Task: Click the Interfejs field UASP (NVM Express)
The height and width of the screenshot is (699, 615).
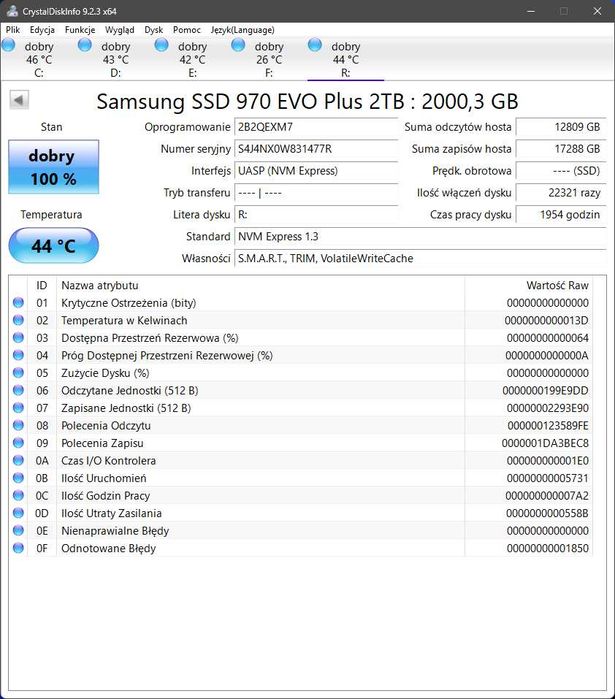Action: coord(316,171)
